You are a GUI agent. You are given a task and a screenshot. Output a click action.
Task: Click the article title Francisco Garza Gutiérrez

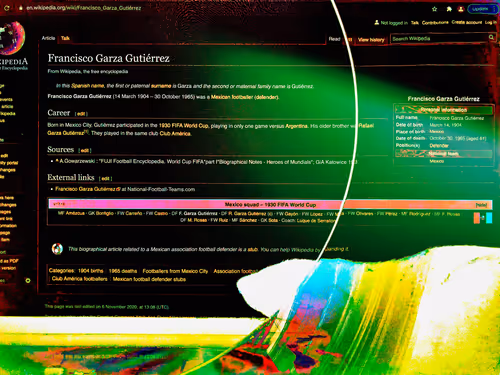click(109, 58)
